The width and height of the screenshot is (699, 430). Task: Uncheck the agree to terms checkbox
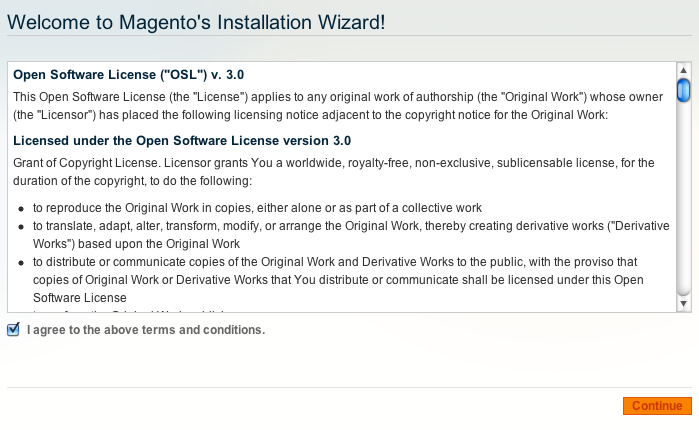click(13, 330)
